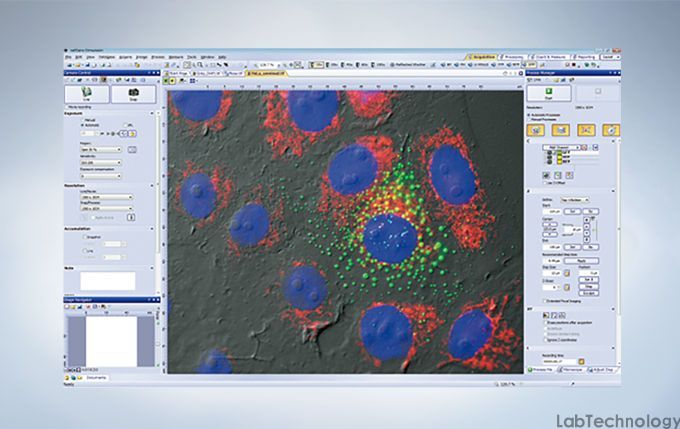Click the Stop button under Position
680x429 pixels.
click(589, 287)
